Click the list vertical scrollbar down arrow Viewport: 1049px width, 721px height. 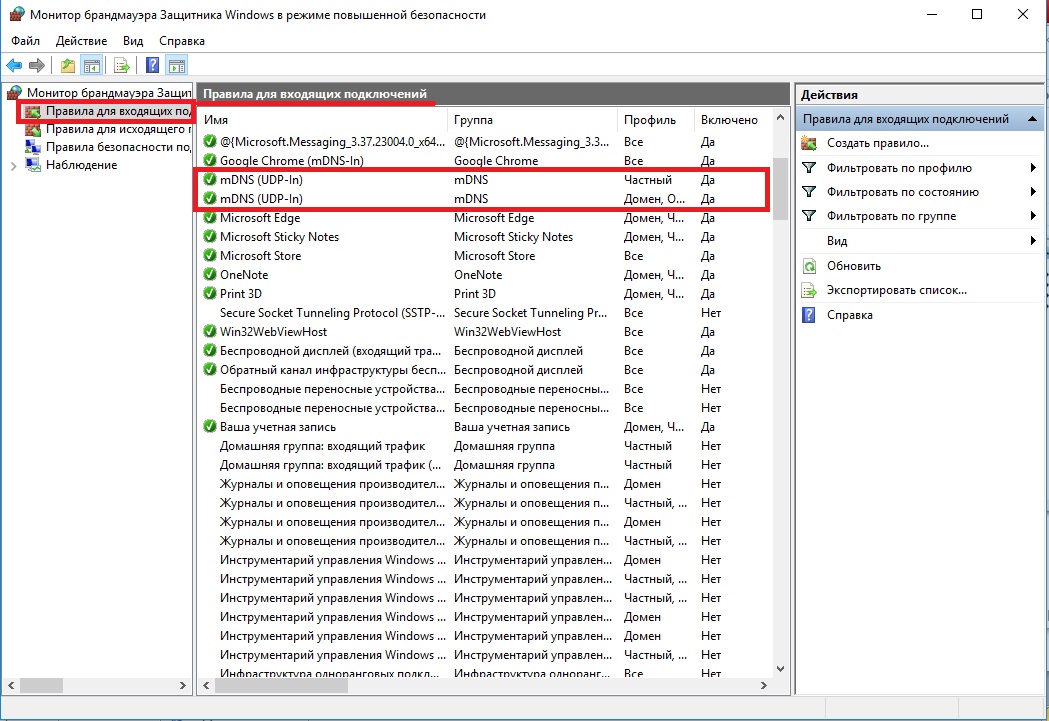[x=780, y=668]
